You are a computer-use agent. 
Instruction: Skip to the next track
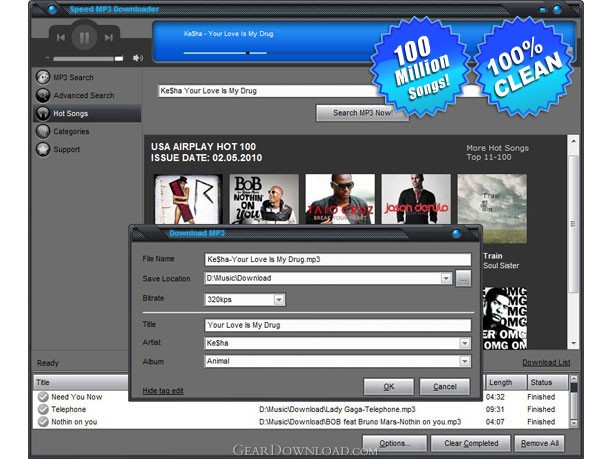click(109, 38)
